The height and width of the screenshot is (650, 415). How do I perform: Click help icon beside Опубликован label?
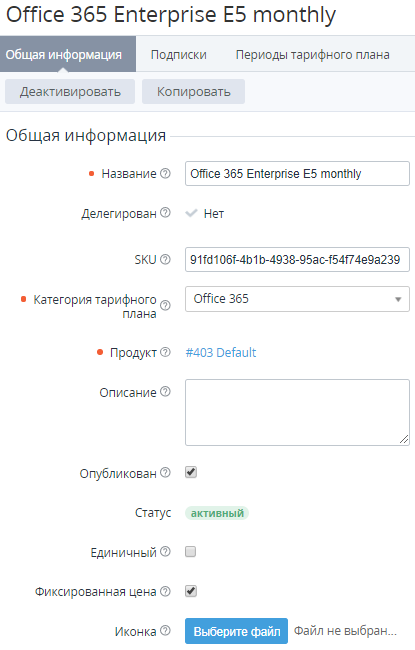click(165, 473)
